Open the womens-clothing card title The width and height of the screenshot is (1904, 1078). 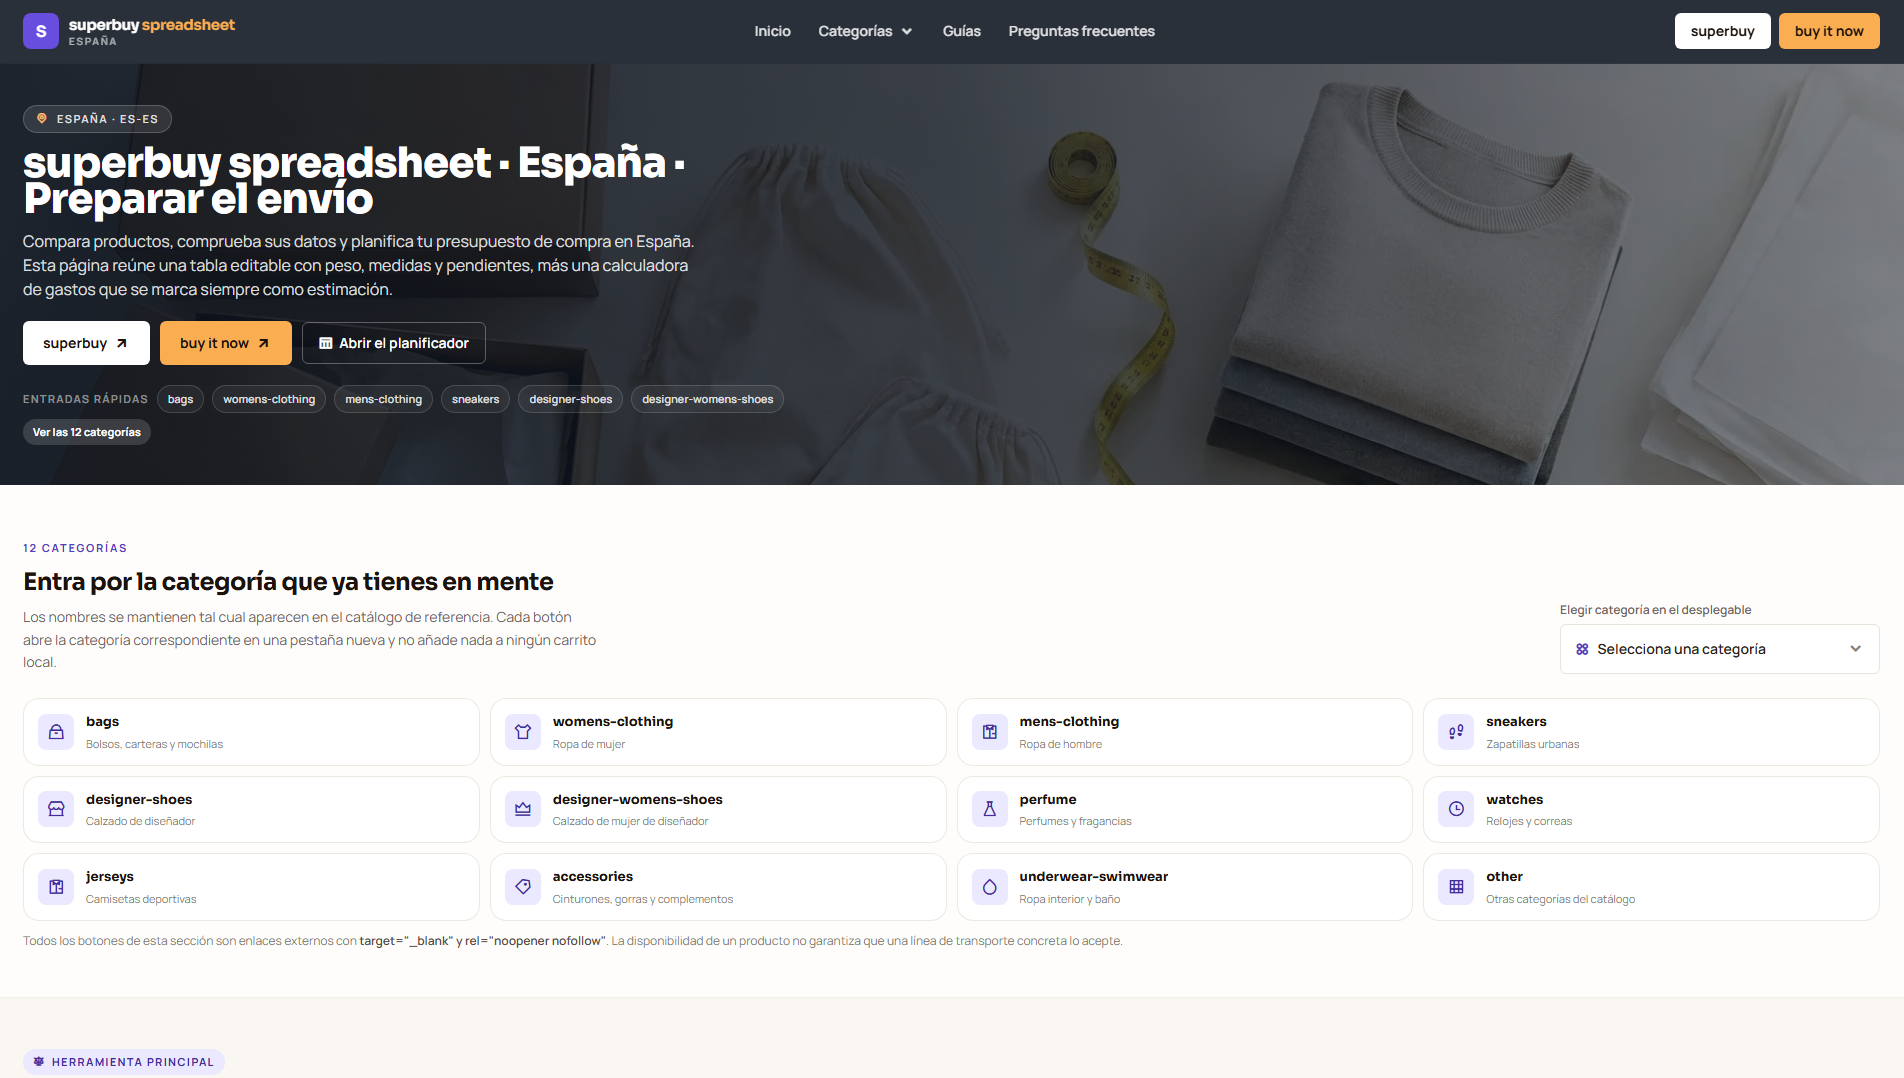[x=613, y=721]
